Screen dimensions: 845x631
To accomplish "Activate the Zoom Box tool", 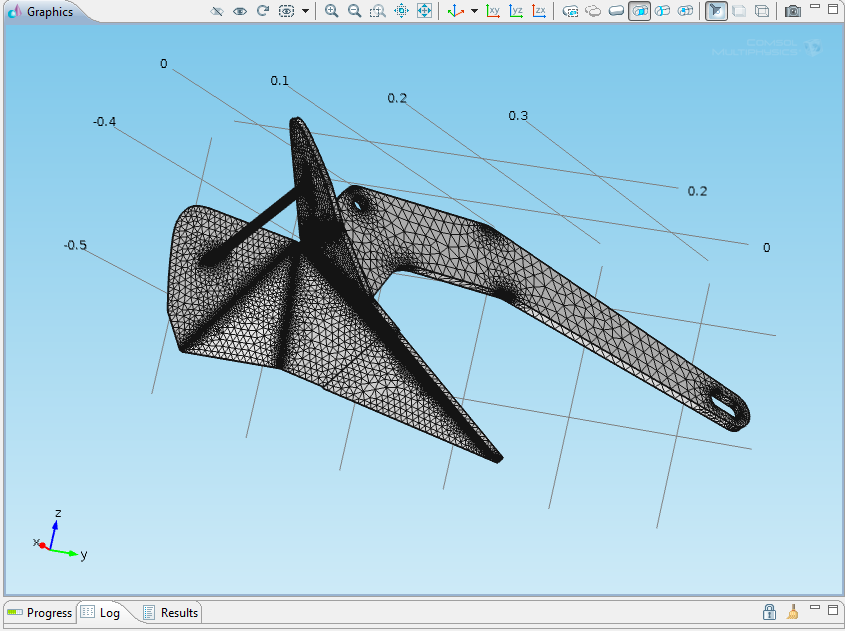I will (x=378, y=11).
